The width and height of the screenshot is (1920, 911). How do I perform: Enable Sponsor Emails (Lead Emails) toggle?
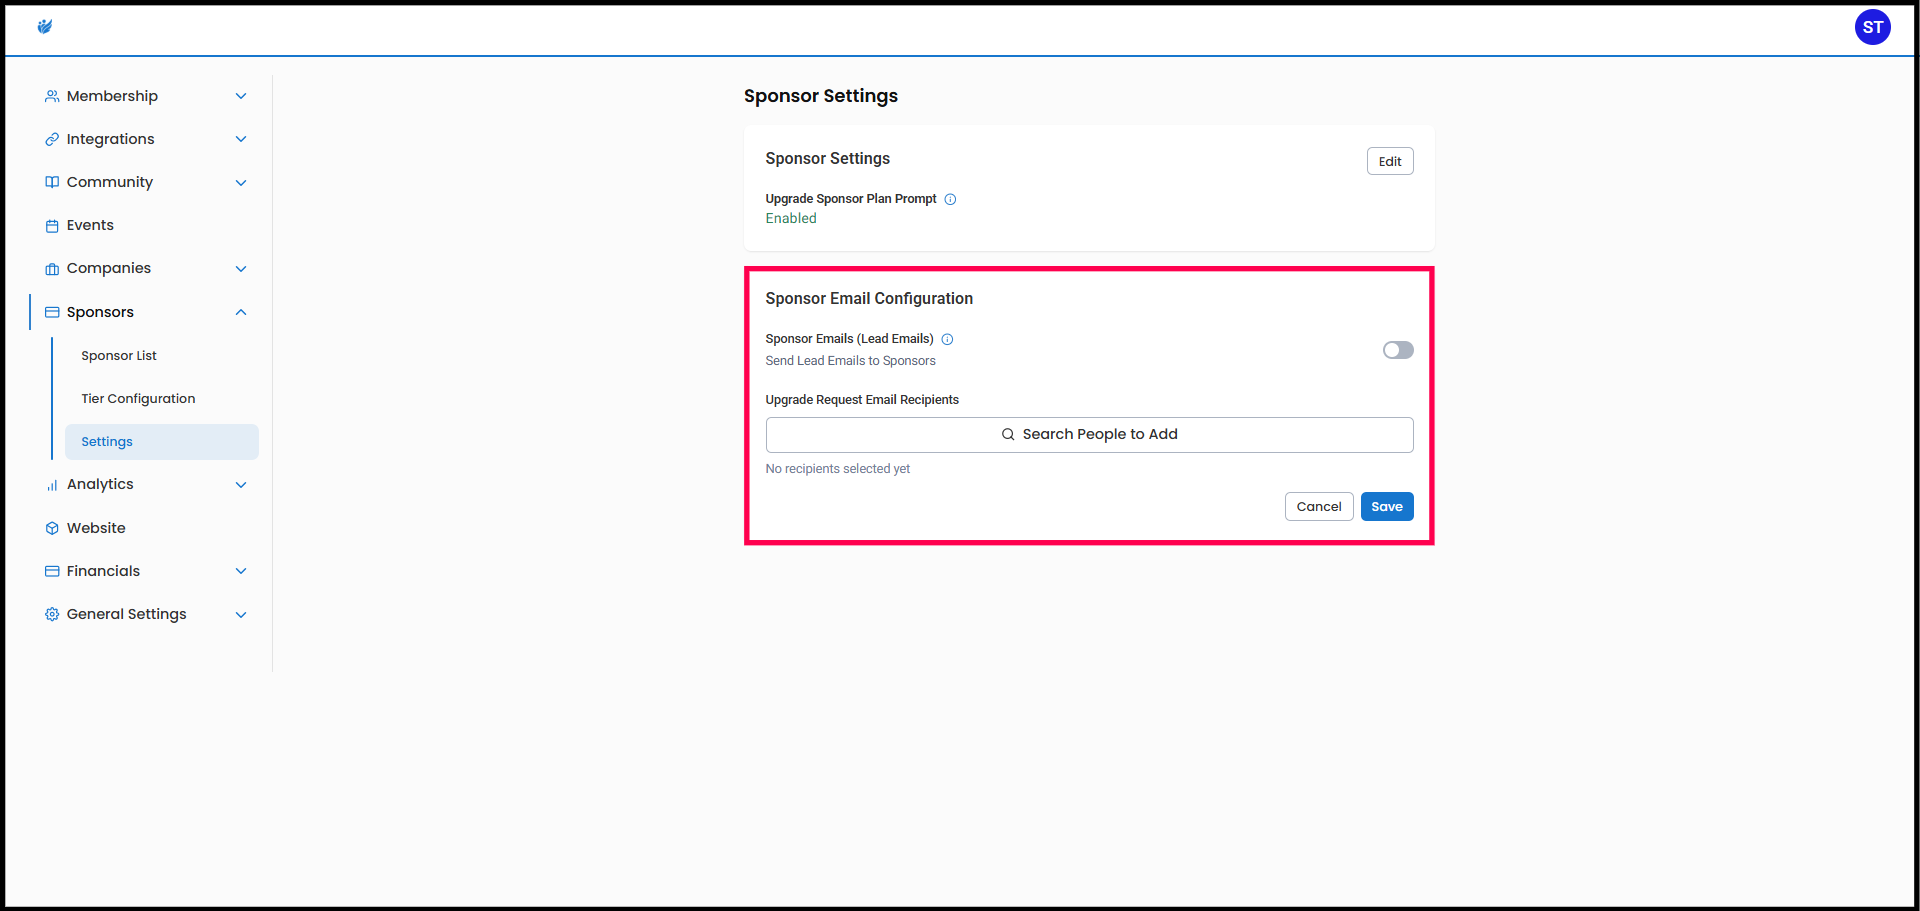[1397, 350]
